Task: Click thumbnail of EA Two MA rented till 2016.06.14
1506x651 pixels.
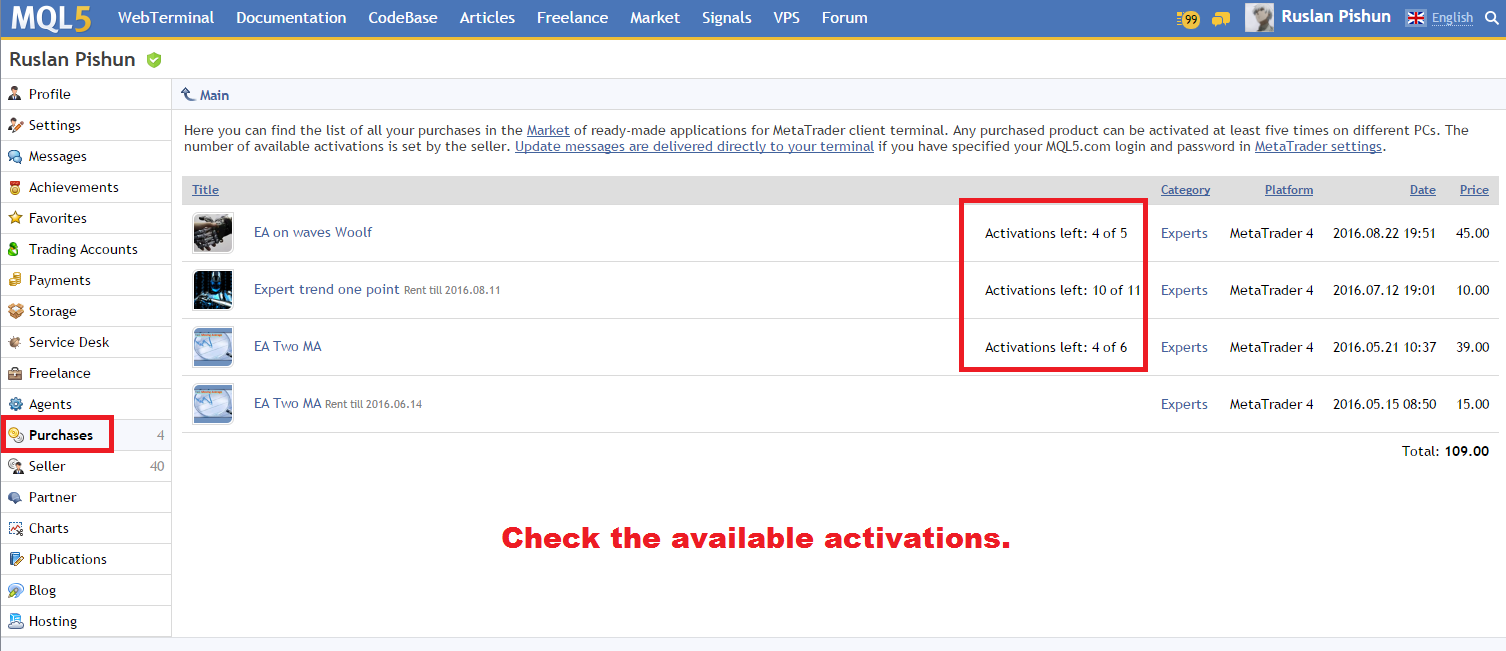Action: point(213,404)
